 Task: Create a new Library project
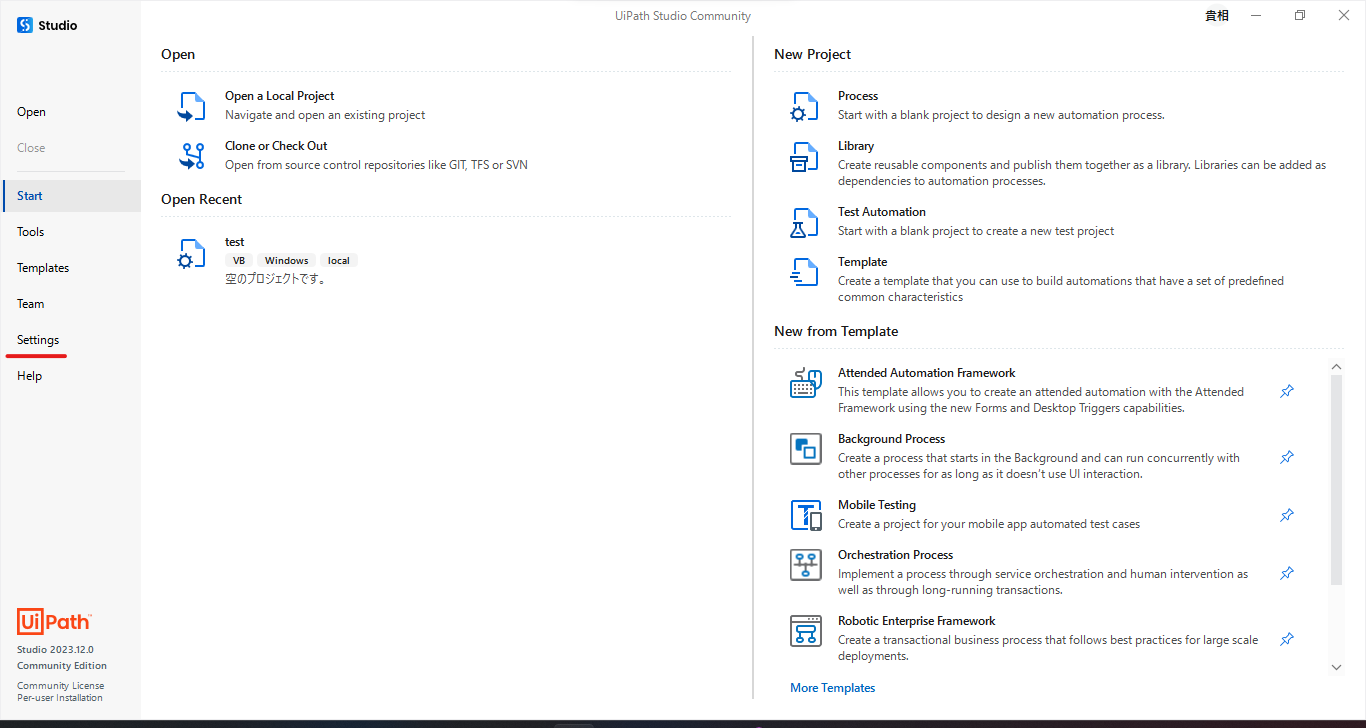(856, 146)
